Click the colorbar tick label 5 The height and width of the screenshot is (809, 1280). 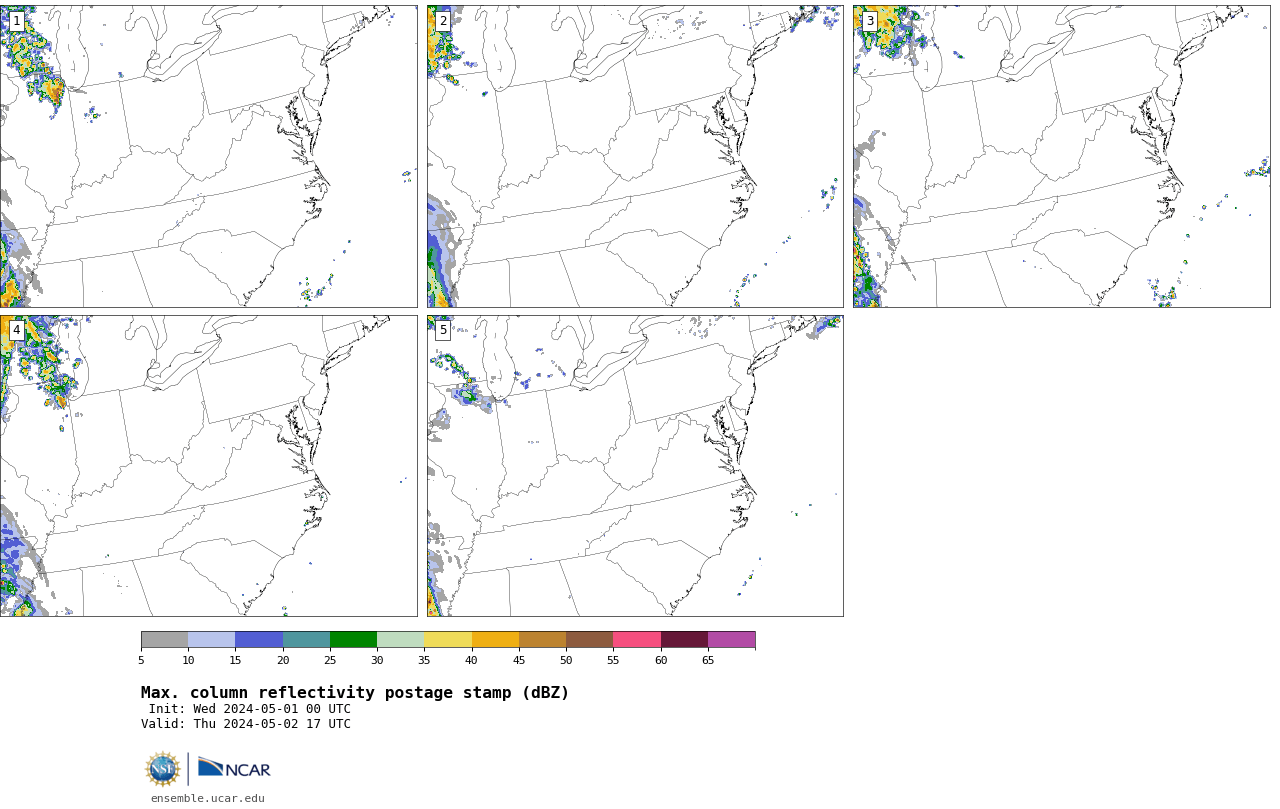point(141,660)
